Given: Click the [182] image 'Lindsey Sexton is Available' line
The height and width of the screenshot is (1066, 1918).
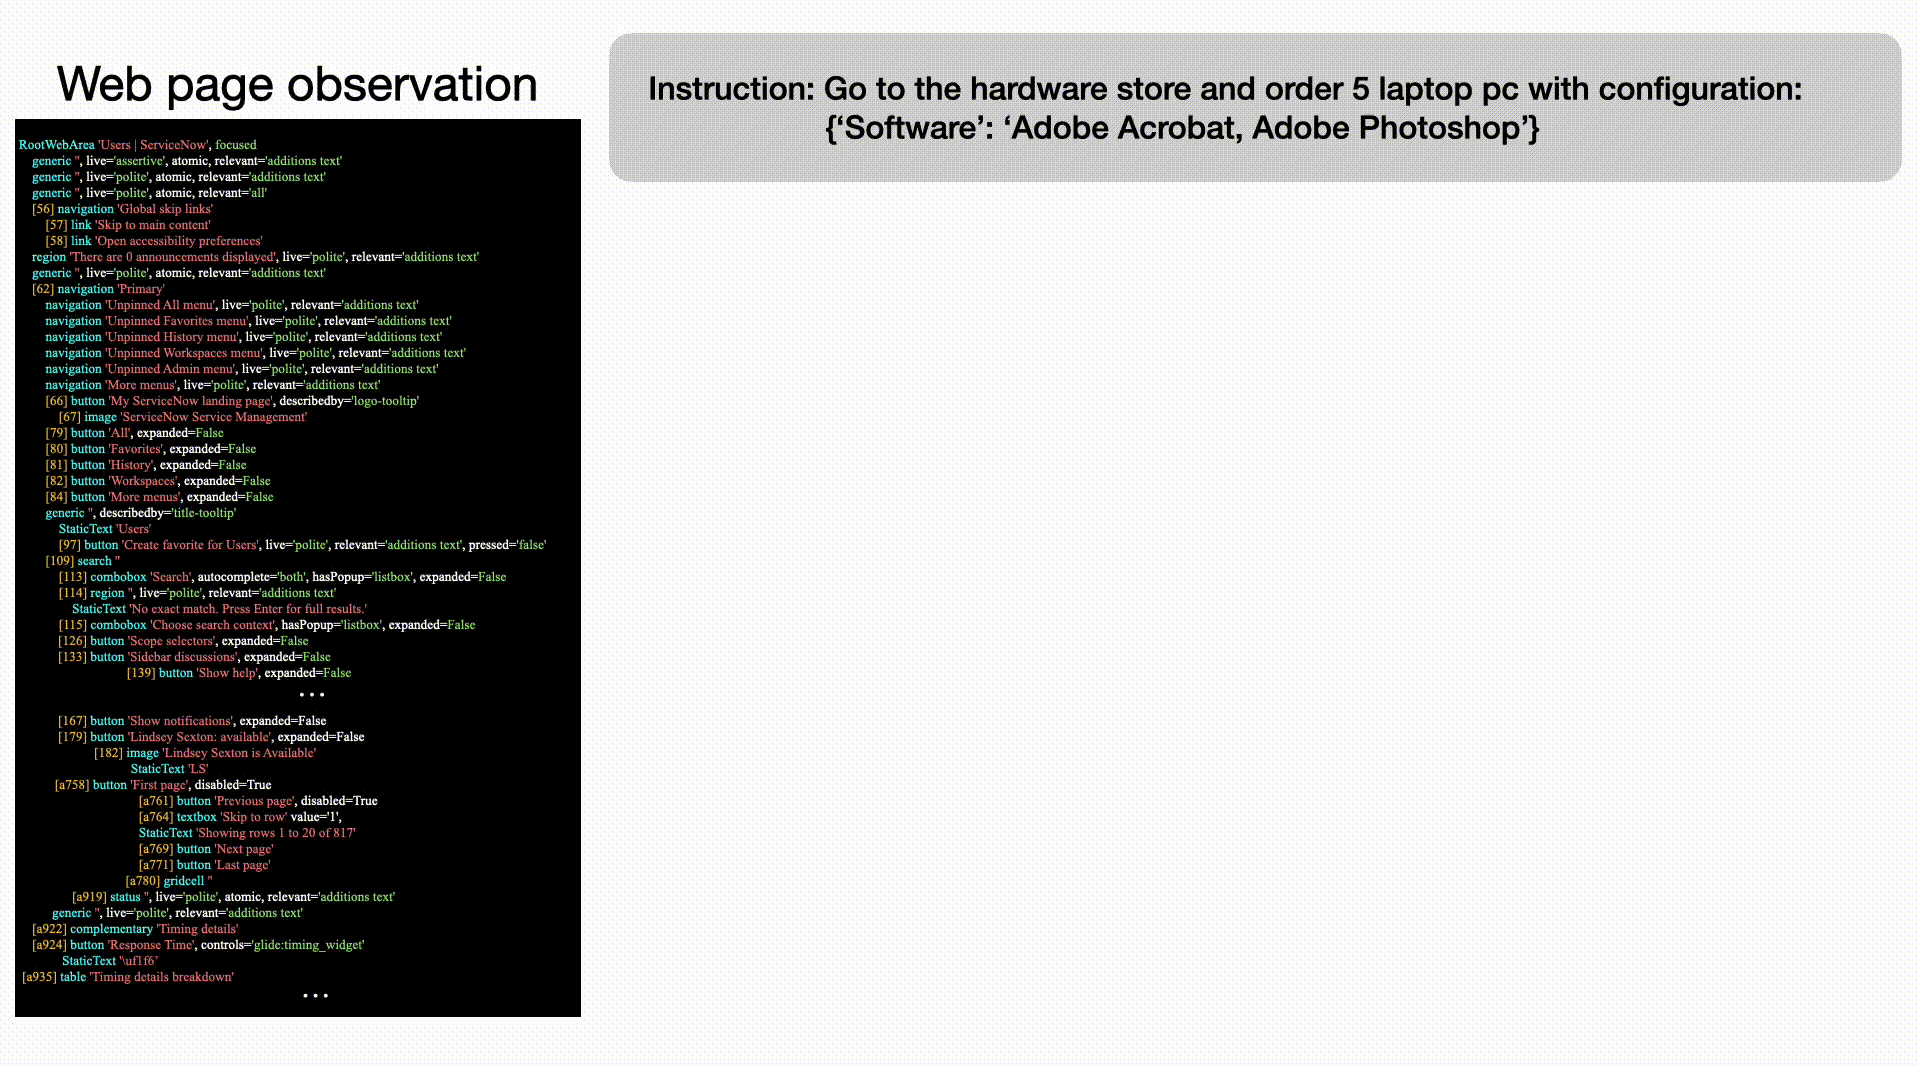Looking at the screenshot, I should pyautogui.click(x=205, y=753).
